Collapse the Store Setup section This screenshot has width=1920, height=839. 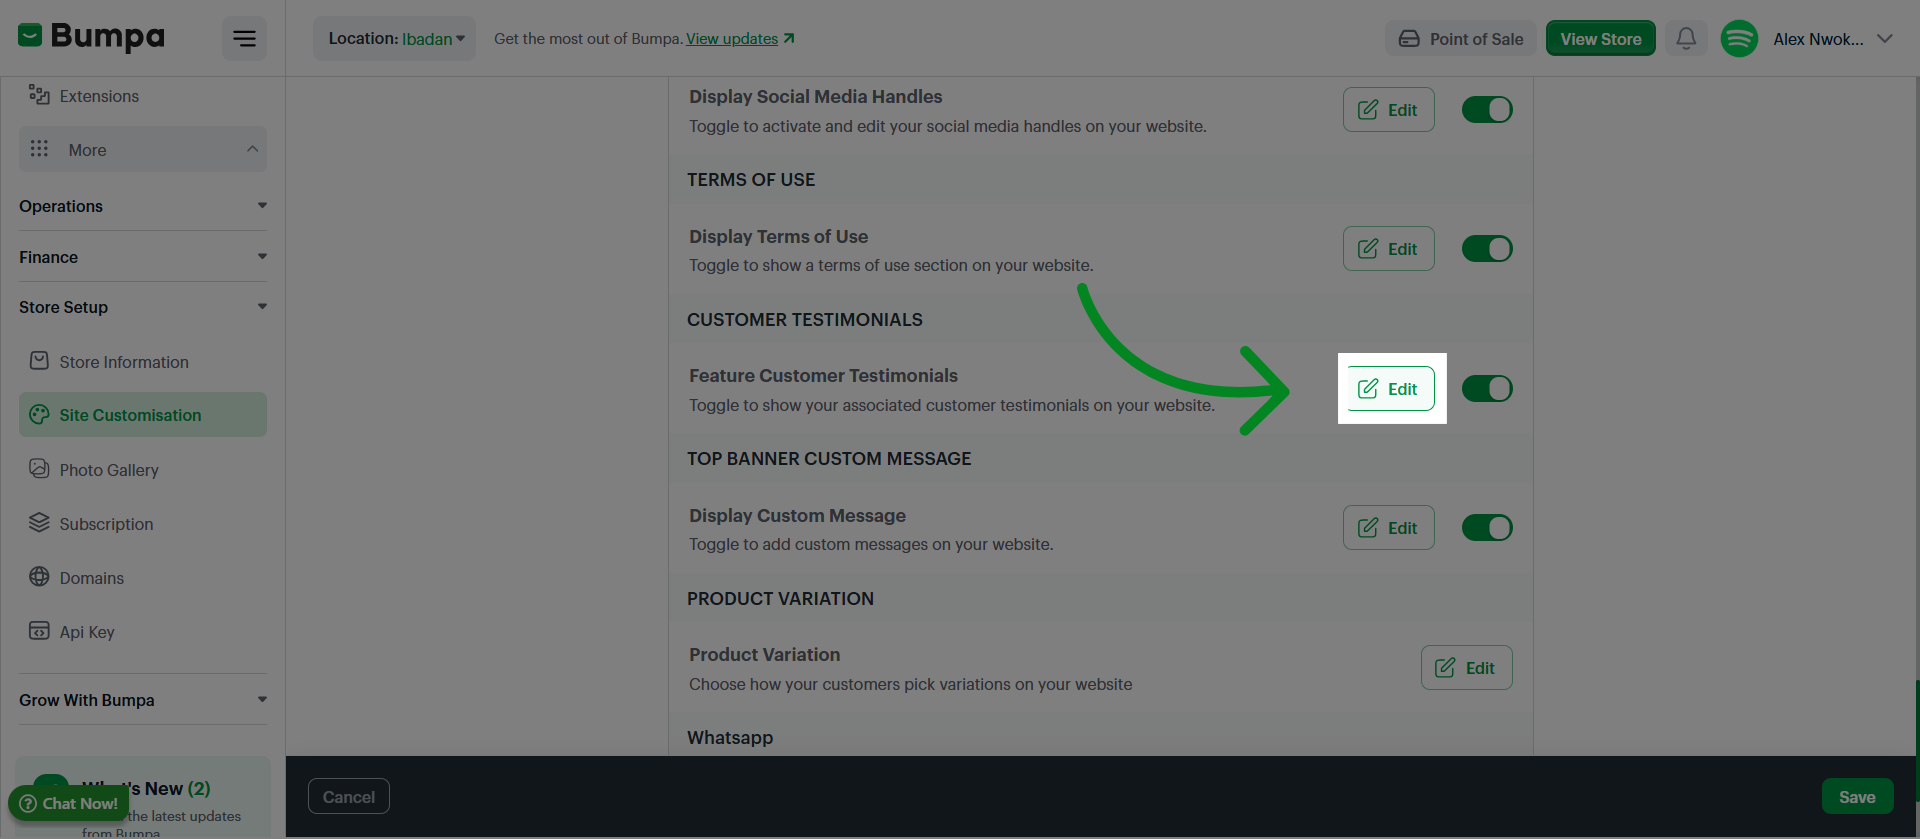coord(143,307)
